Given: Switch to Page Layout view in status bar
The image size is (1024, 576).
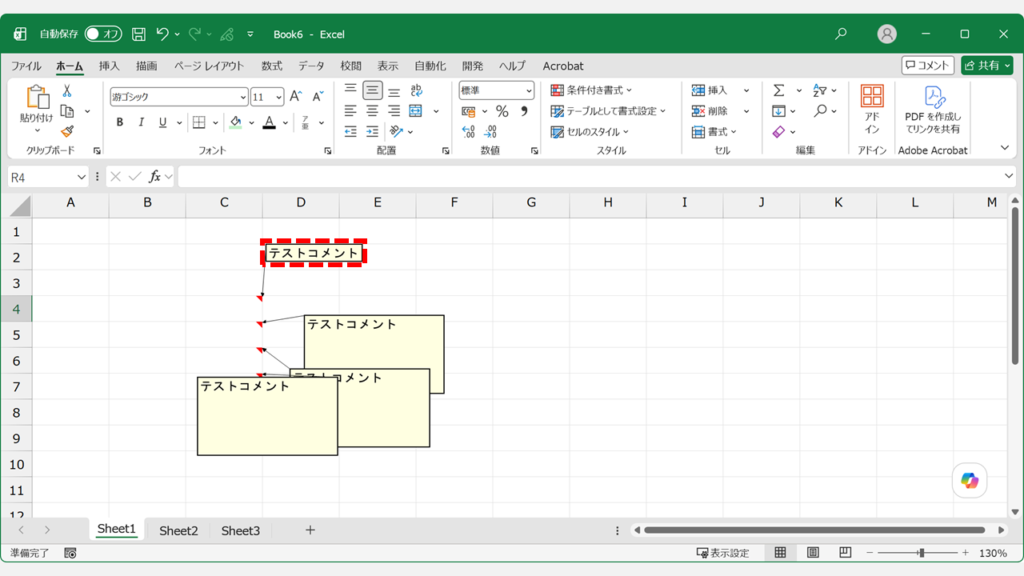Looking at the screenshot, I should tap(813, 553).
